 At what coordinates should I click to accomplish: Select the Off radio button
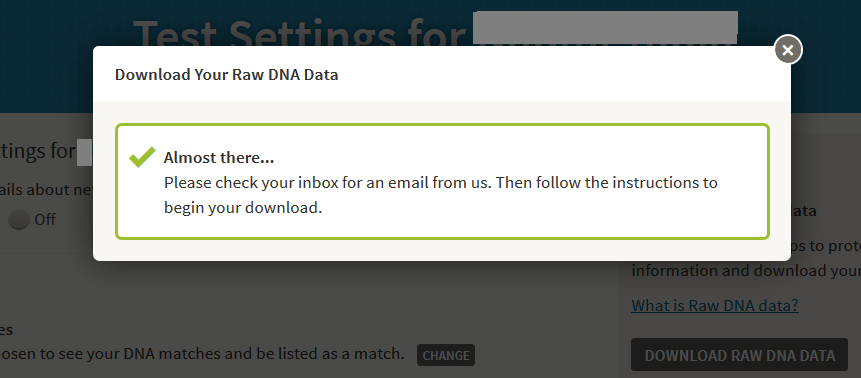click(x=18, y=220)
